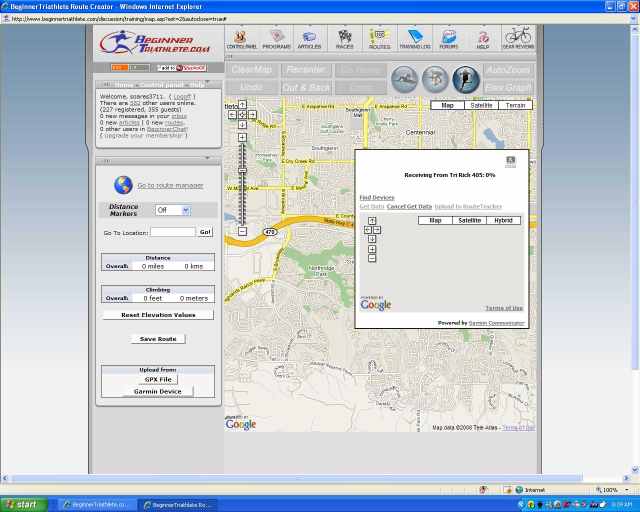Pan the Garmin popup map down
This screenshot has height=512, width=640.
(x=372, y=239)
